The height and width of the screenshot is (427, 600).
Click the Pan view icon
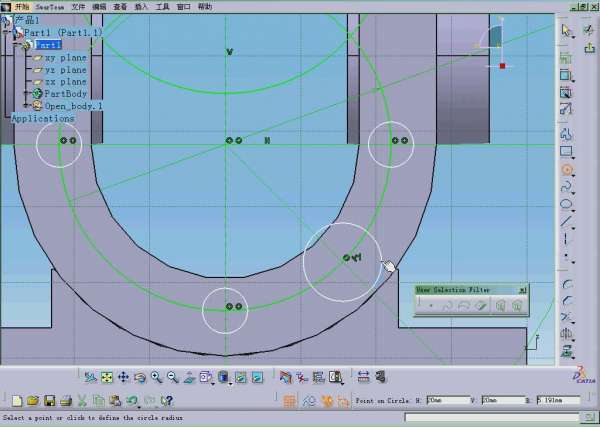(x=123, y=377)
